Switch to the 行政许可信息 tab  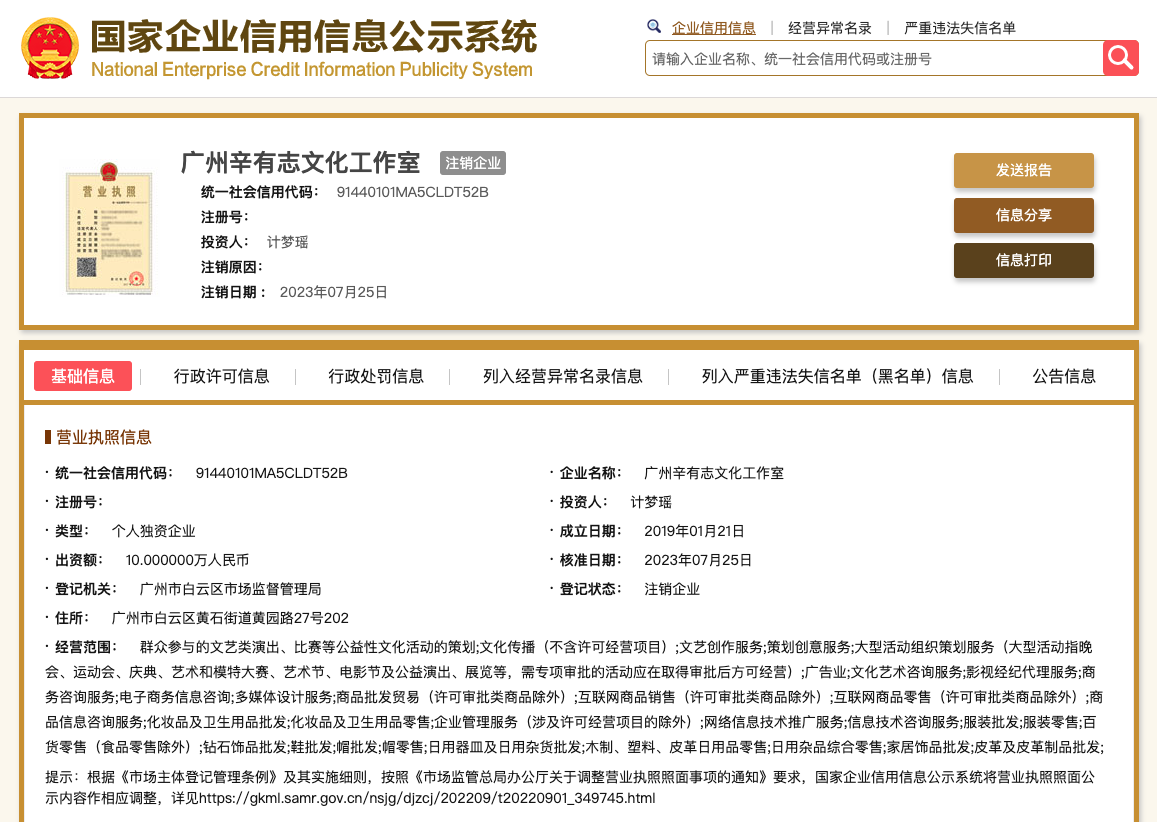point(221,376)
